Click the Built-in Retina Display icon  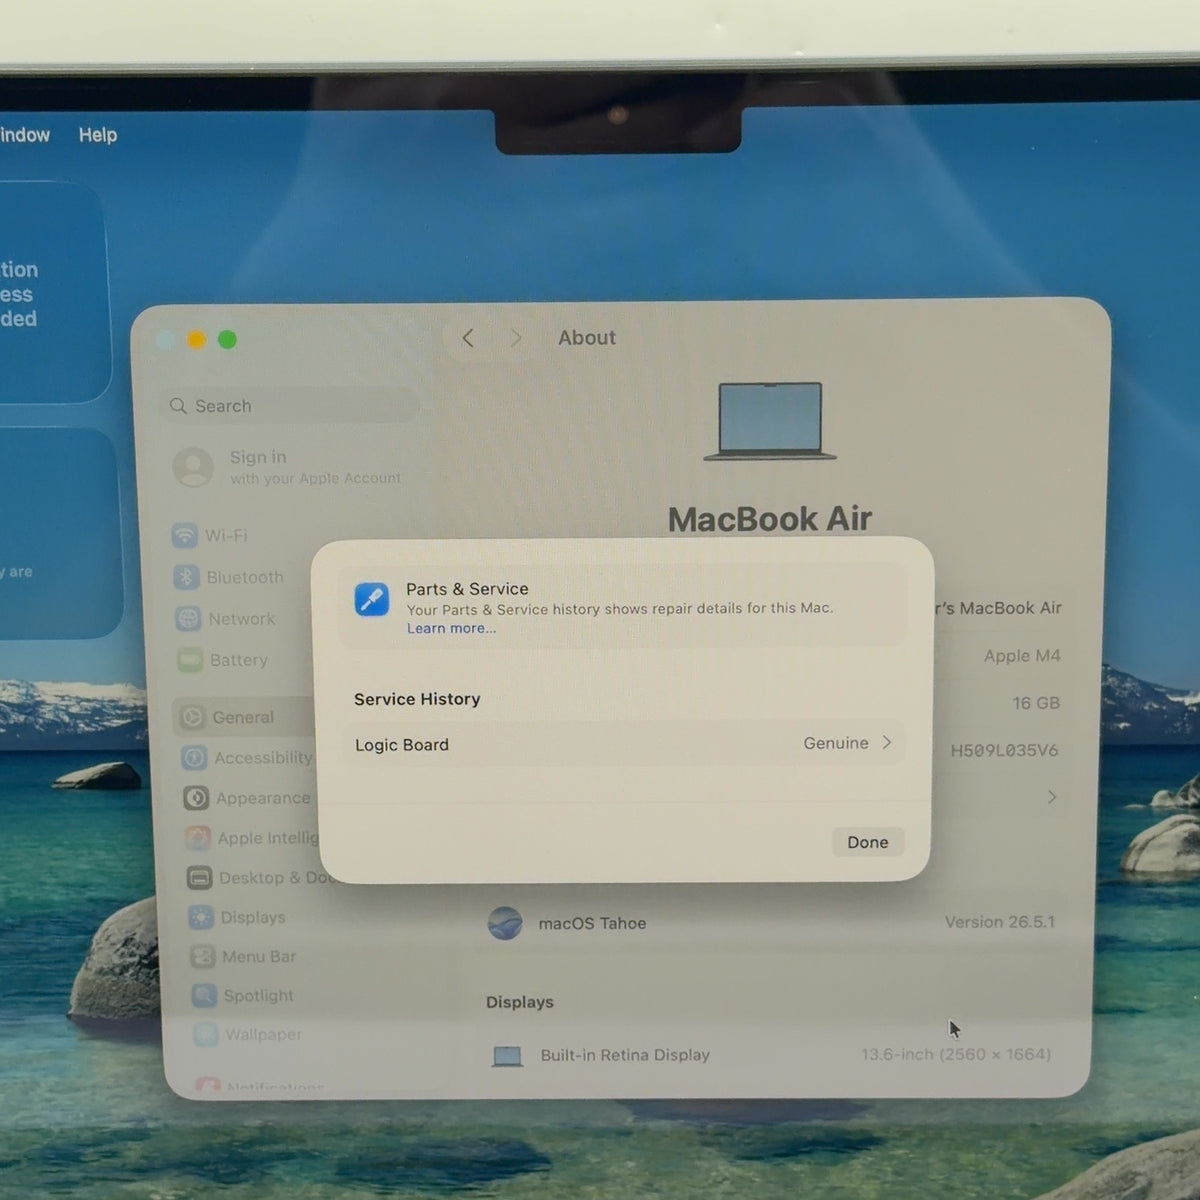coord(508,1056)
